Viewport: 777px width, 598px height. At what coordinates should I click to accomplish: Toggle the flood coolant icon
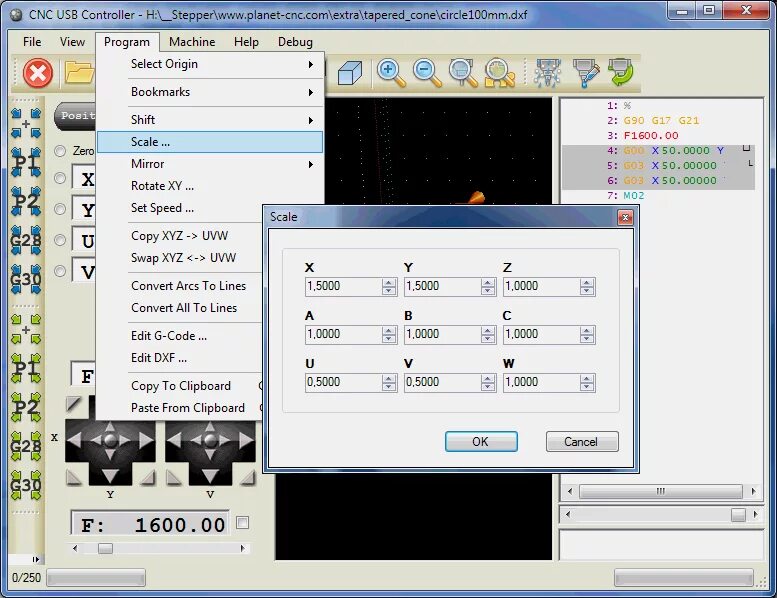(585, 73)
